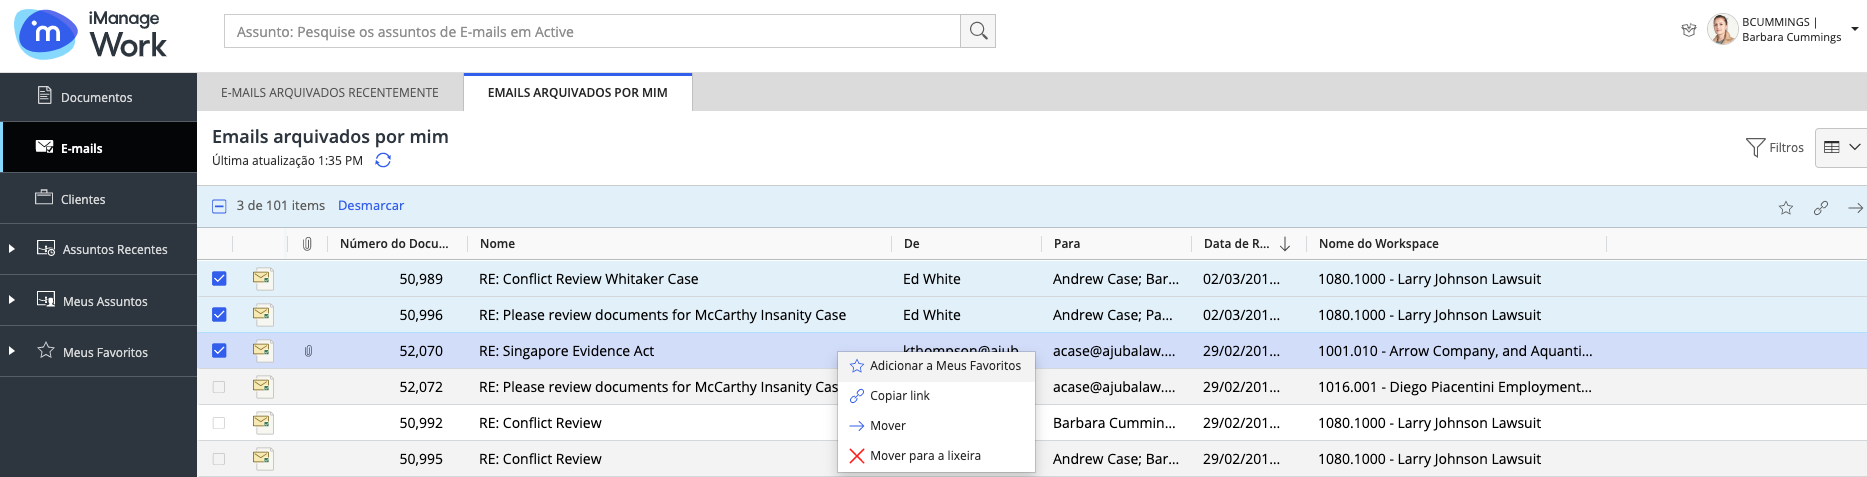Screen dimensions: 1867x477
Task: Click the copy link icon in selection bar
Action: [1820, 208]
